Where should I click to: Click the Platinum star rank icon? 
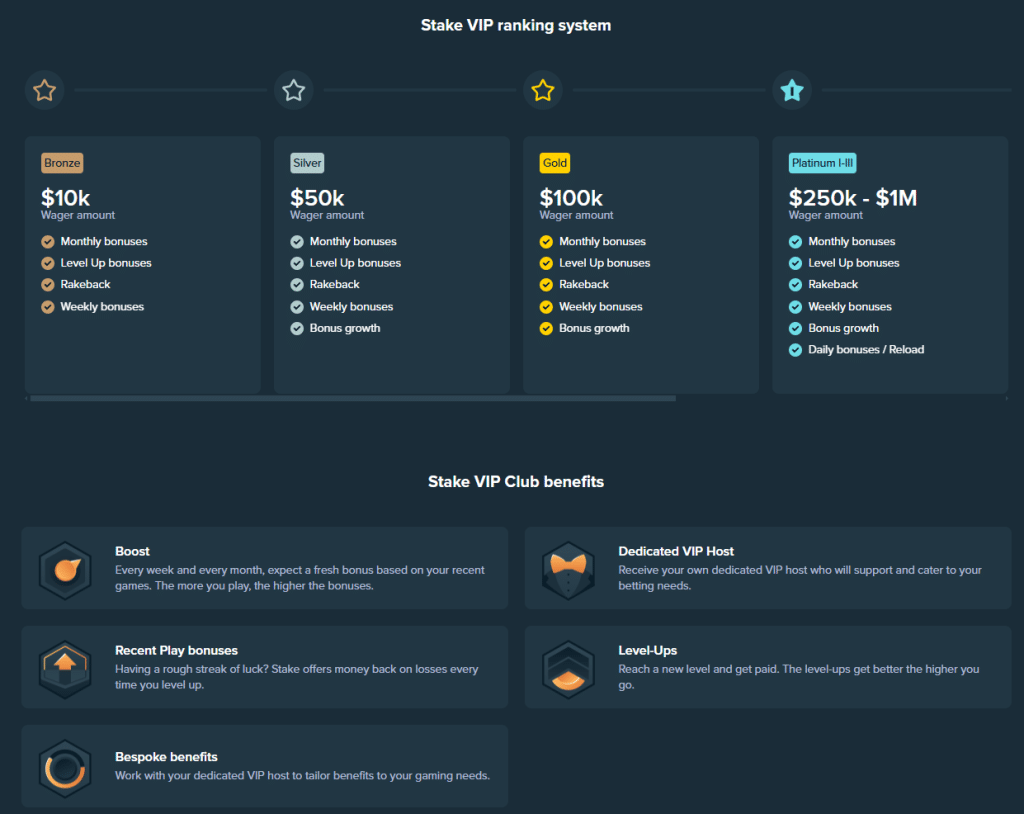click(792, 90)
